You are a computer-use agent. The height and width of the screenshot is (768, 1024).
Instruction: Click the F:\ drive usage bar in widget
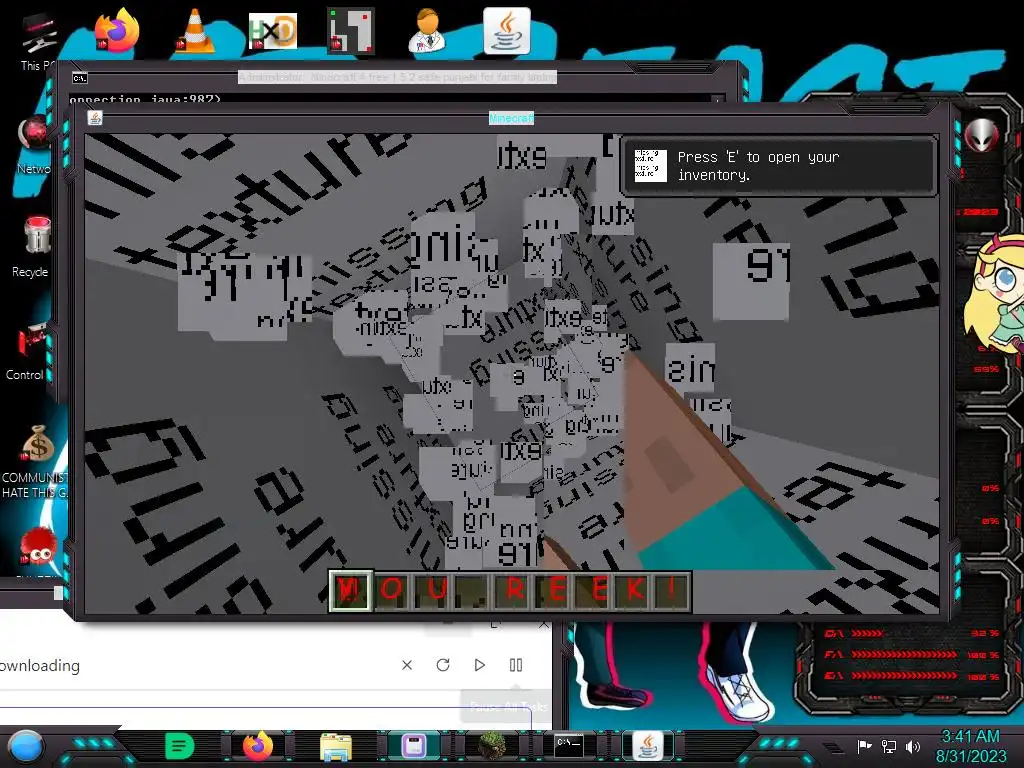(x=912, y=654)
